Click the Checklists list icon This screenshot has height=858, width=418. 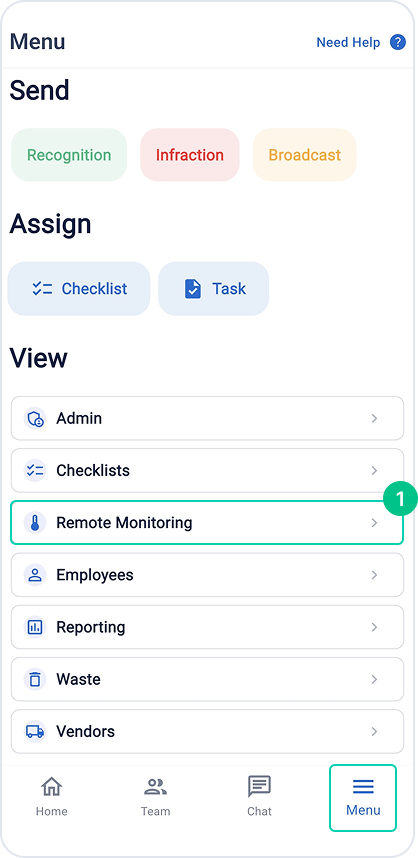35,471
